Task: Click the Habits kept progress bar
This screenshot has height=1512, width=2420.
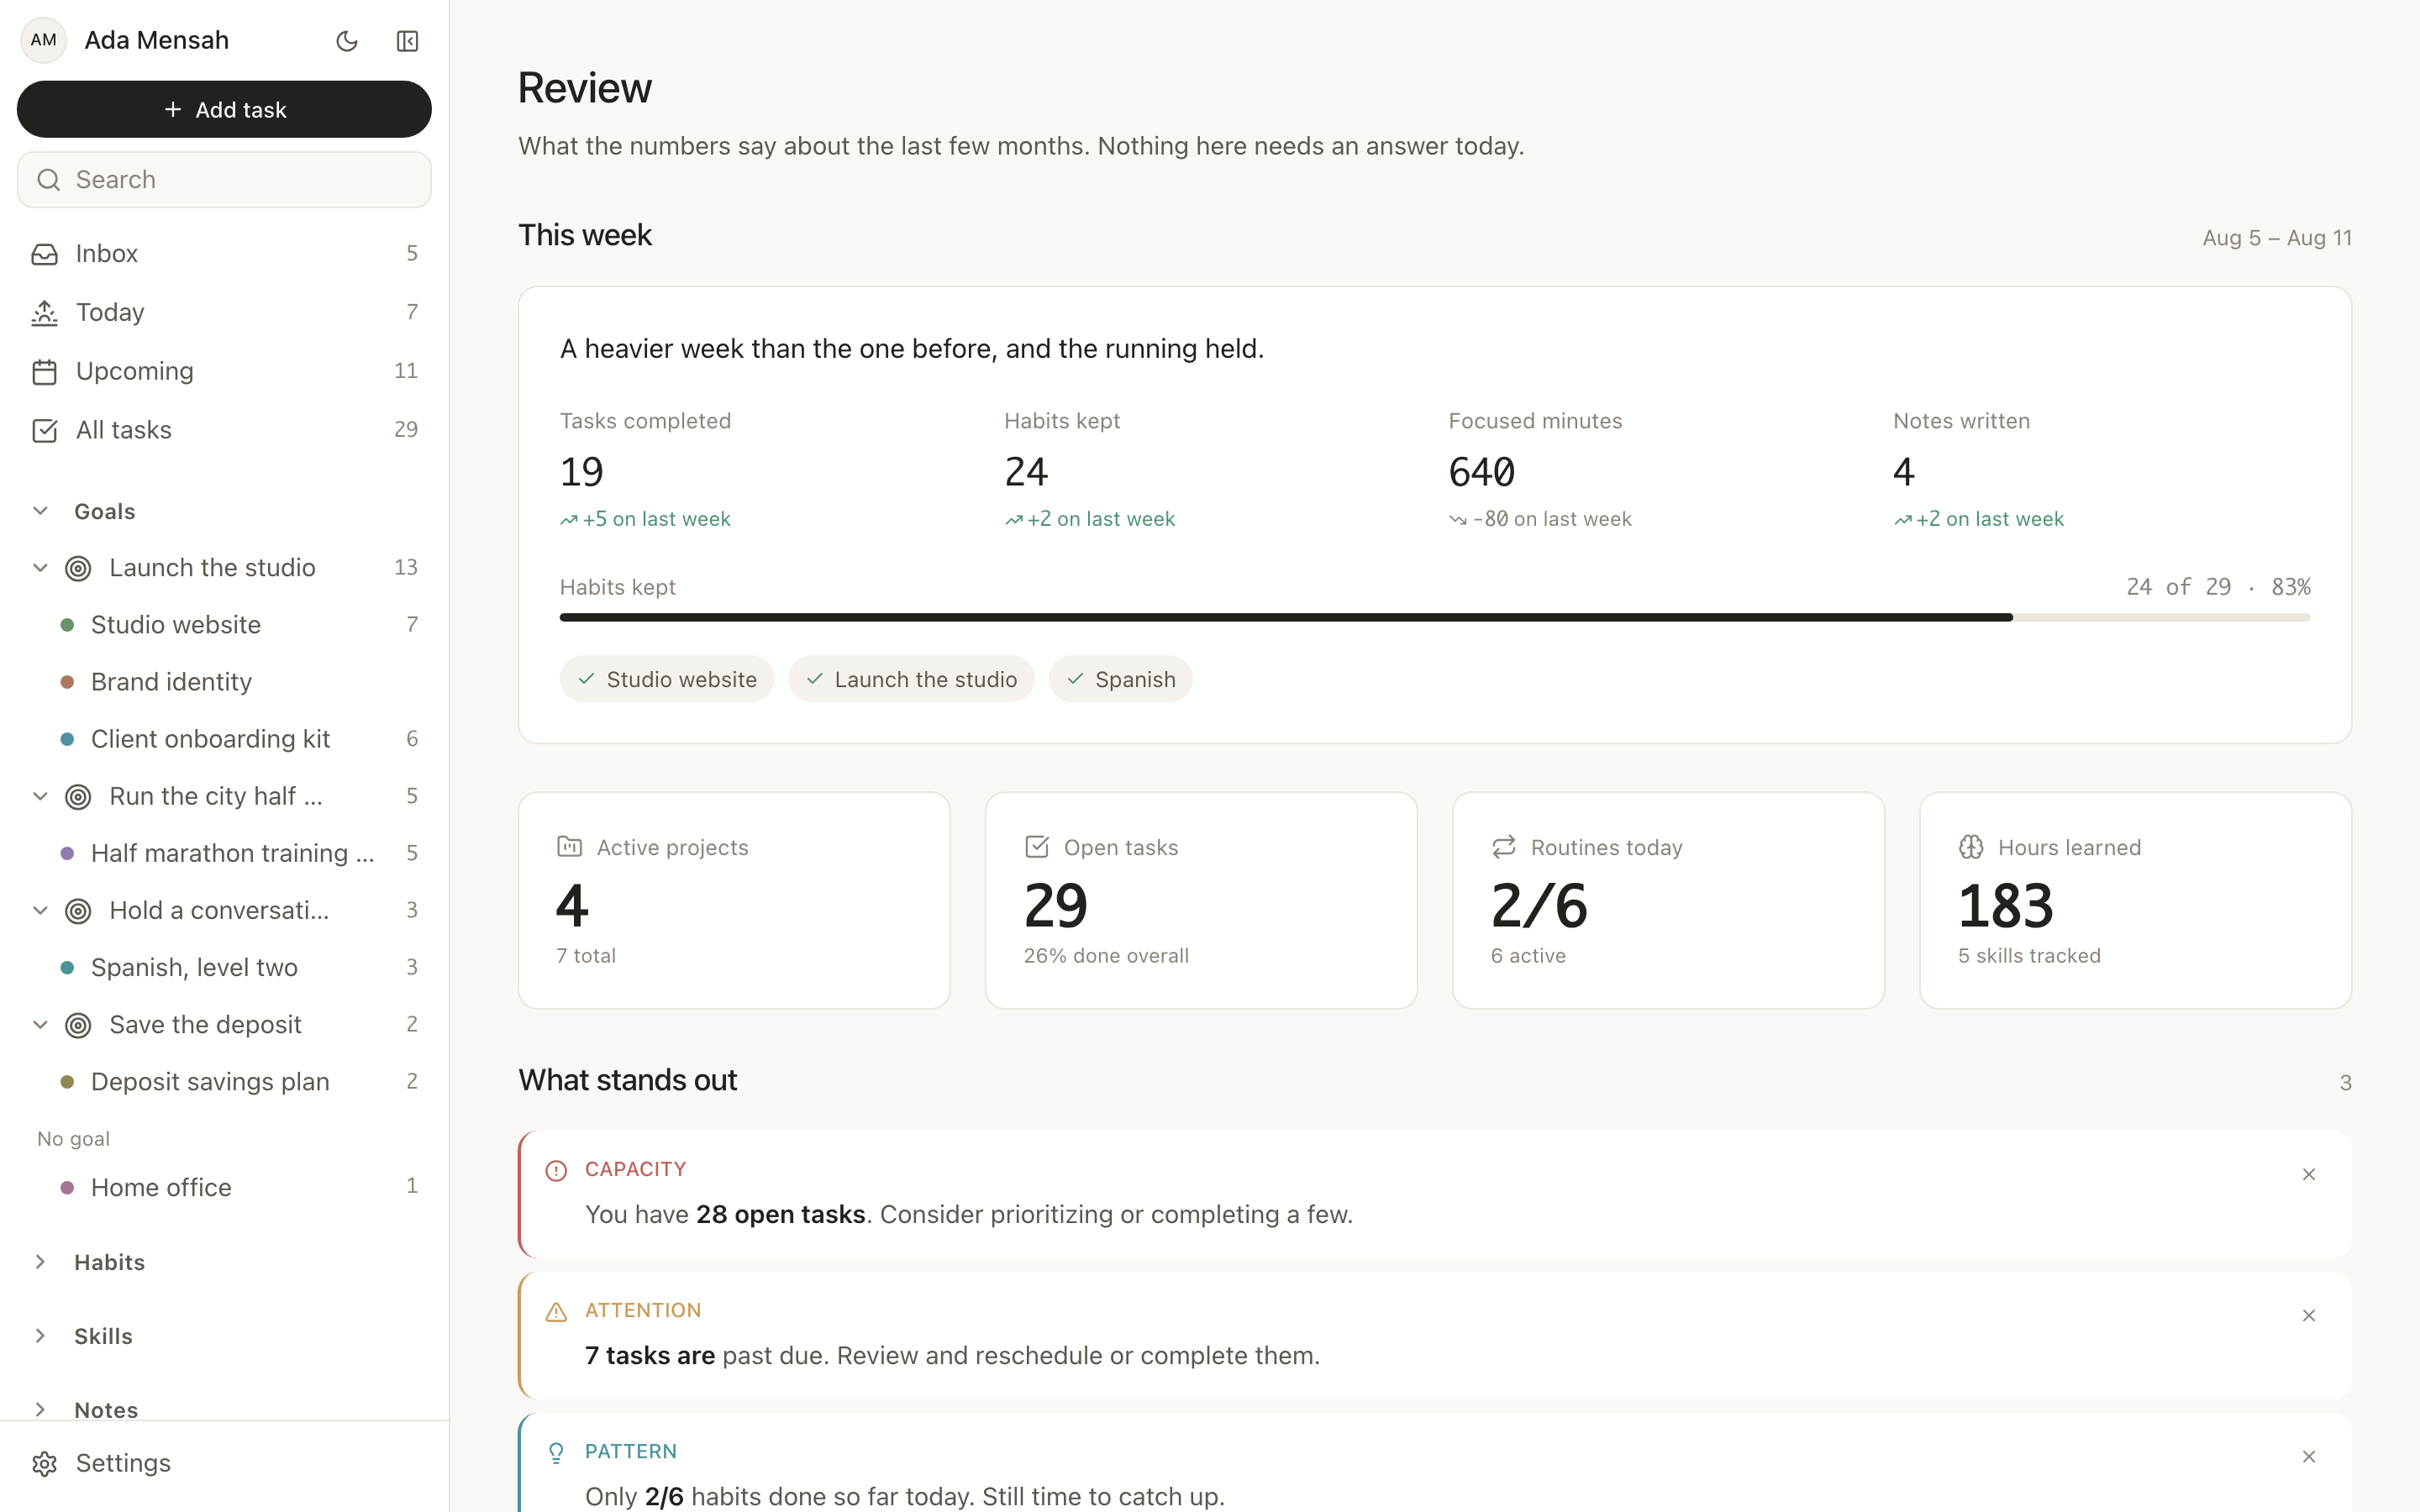Action: tap(1435, 618)
